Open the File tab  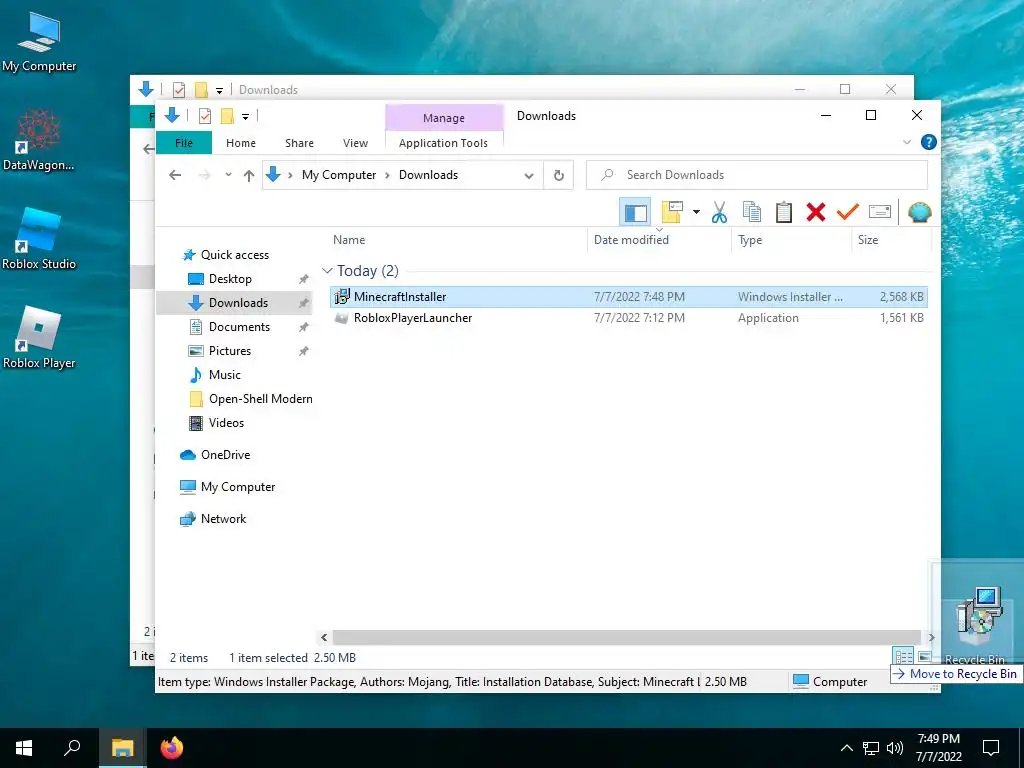point(184,142)
